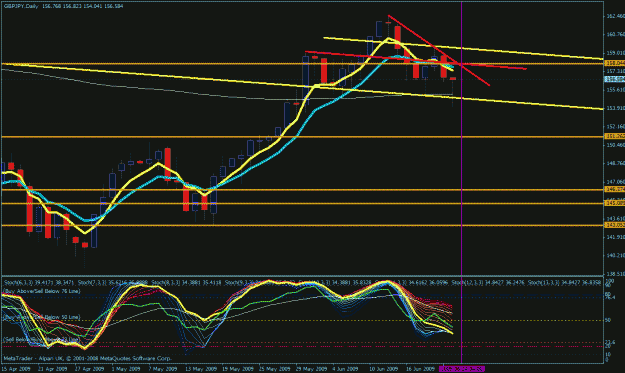Click the 140.210 price scale label
Viewport: 625px width, 373px height.
coord(615,255)
